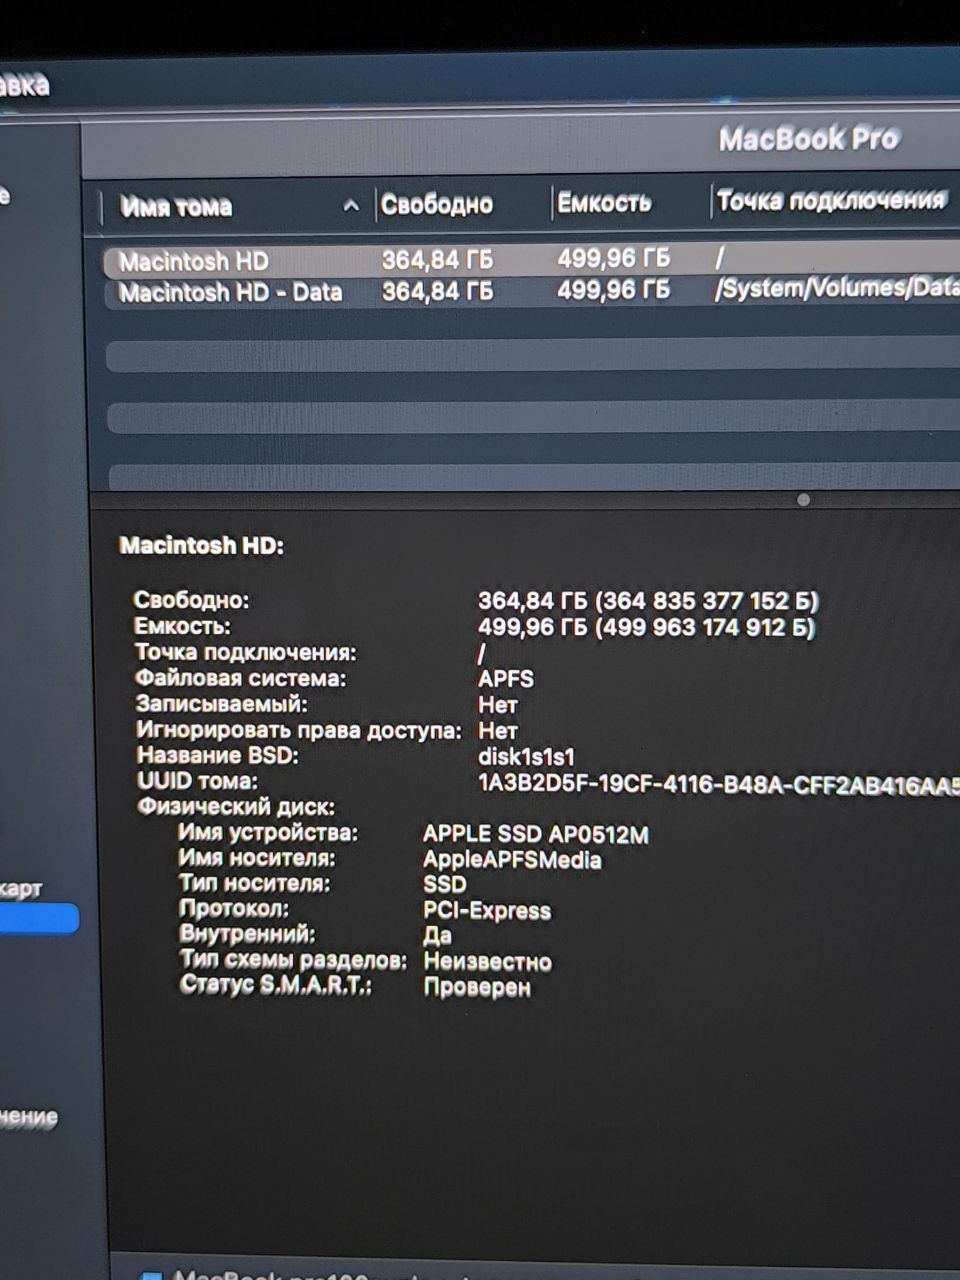Click the Тип схемы разделов: label
The image size is (960, 1280).
coord(294,960)
